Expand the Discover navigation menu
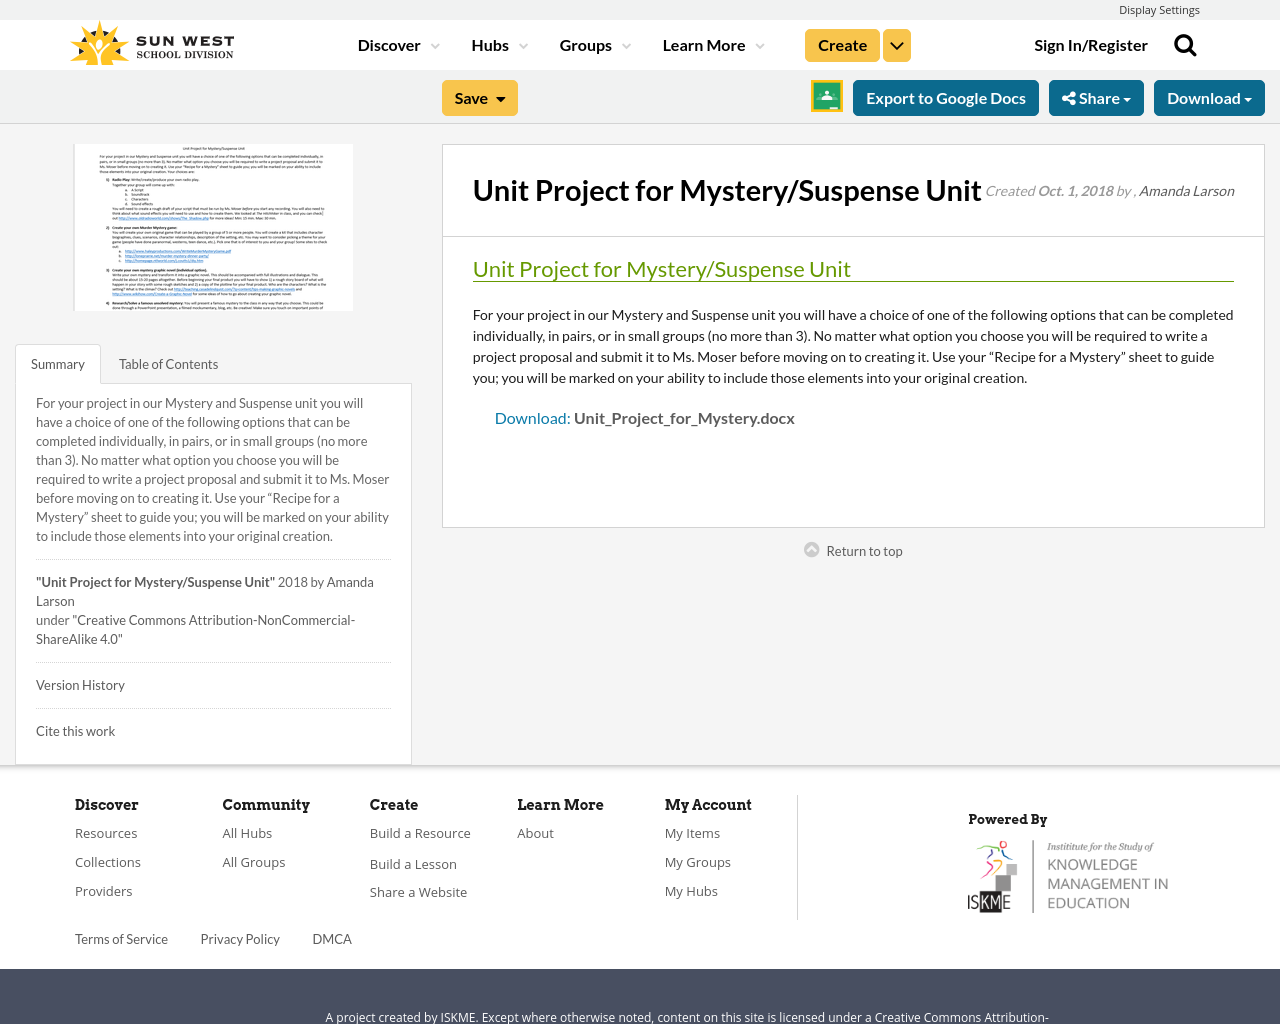1280x1024 pixels. point(397,43)
